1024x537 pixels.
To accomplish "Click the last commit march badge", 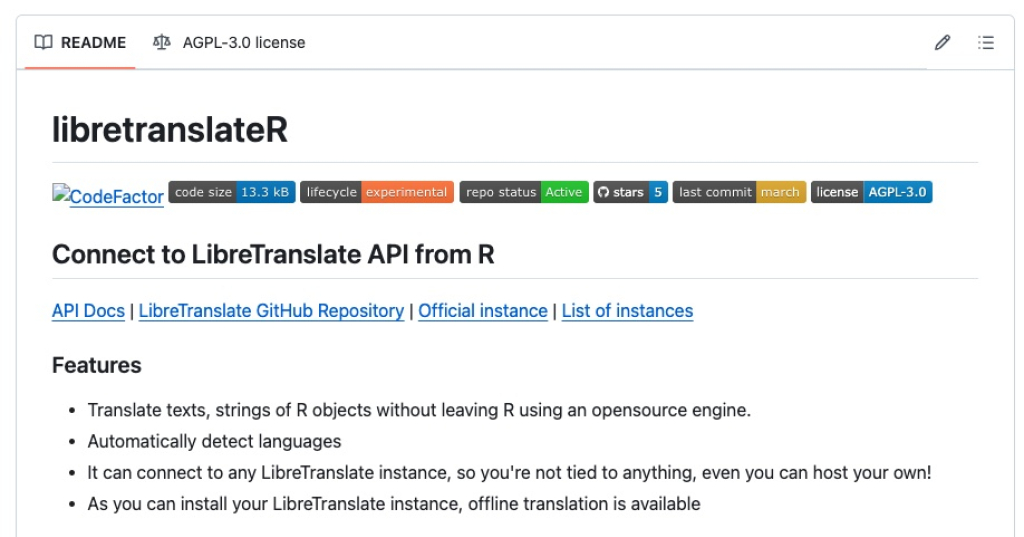I will coord(739,192).
